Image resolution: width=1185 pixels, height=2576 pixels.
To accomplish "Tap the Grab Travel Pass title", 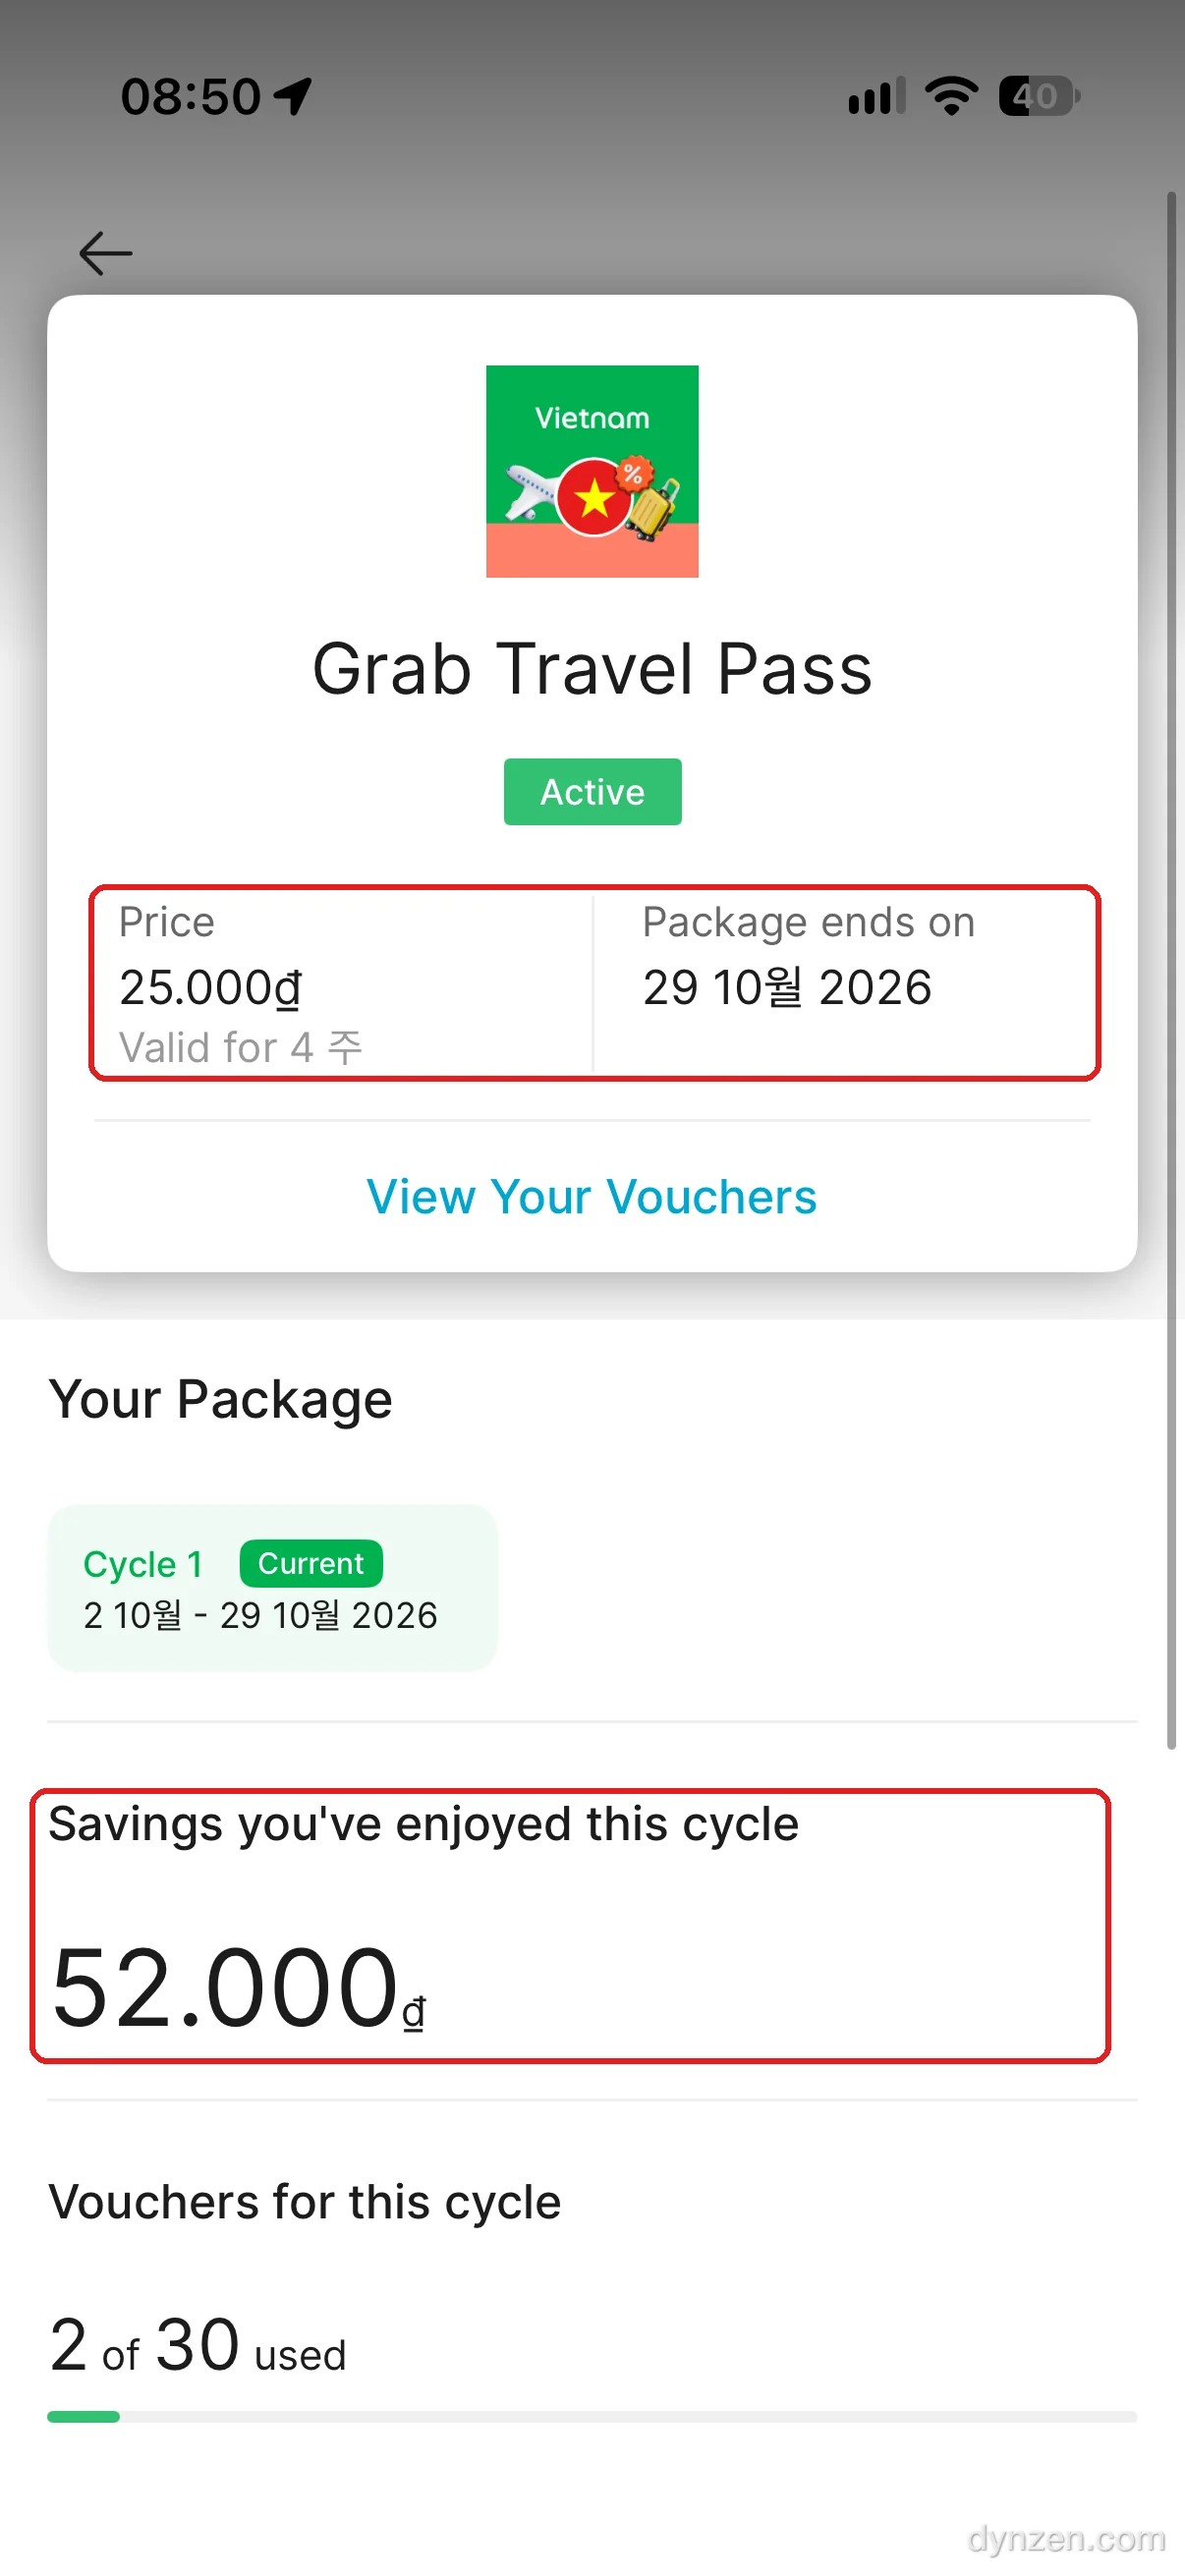I will coord(592,668).
